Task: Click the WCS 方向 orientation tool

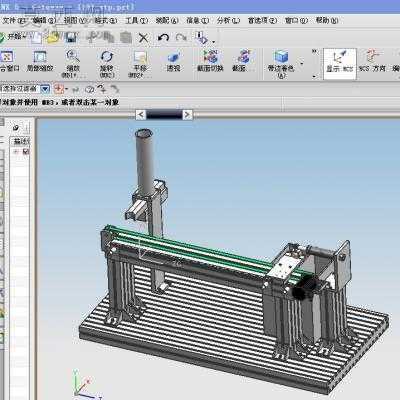Action: pyautogui.click(x=372, y=61)
